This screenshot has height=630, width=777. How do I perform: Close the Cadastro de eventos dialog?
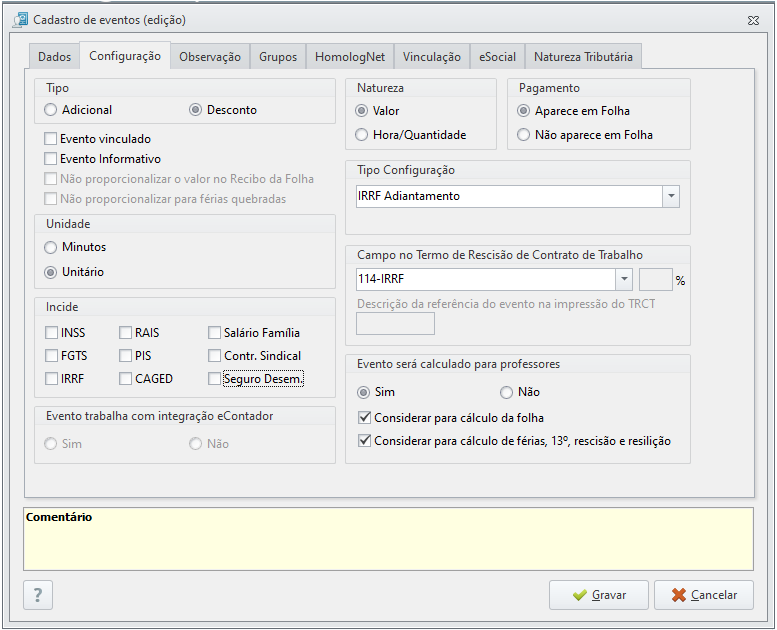[753, 20]
